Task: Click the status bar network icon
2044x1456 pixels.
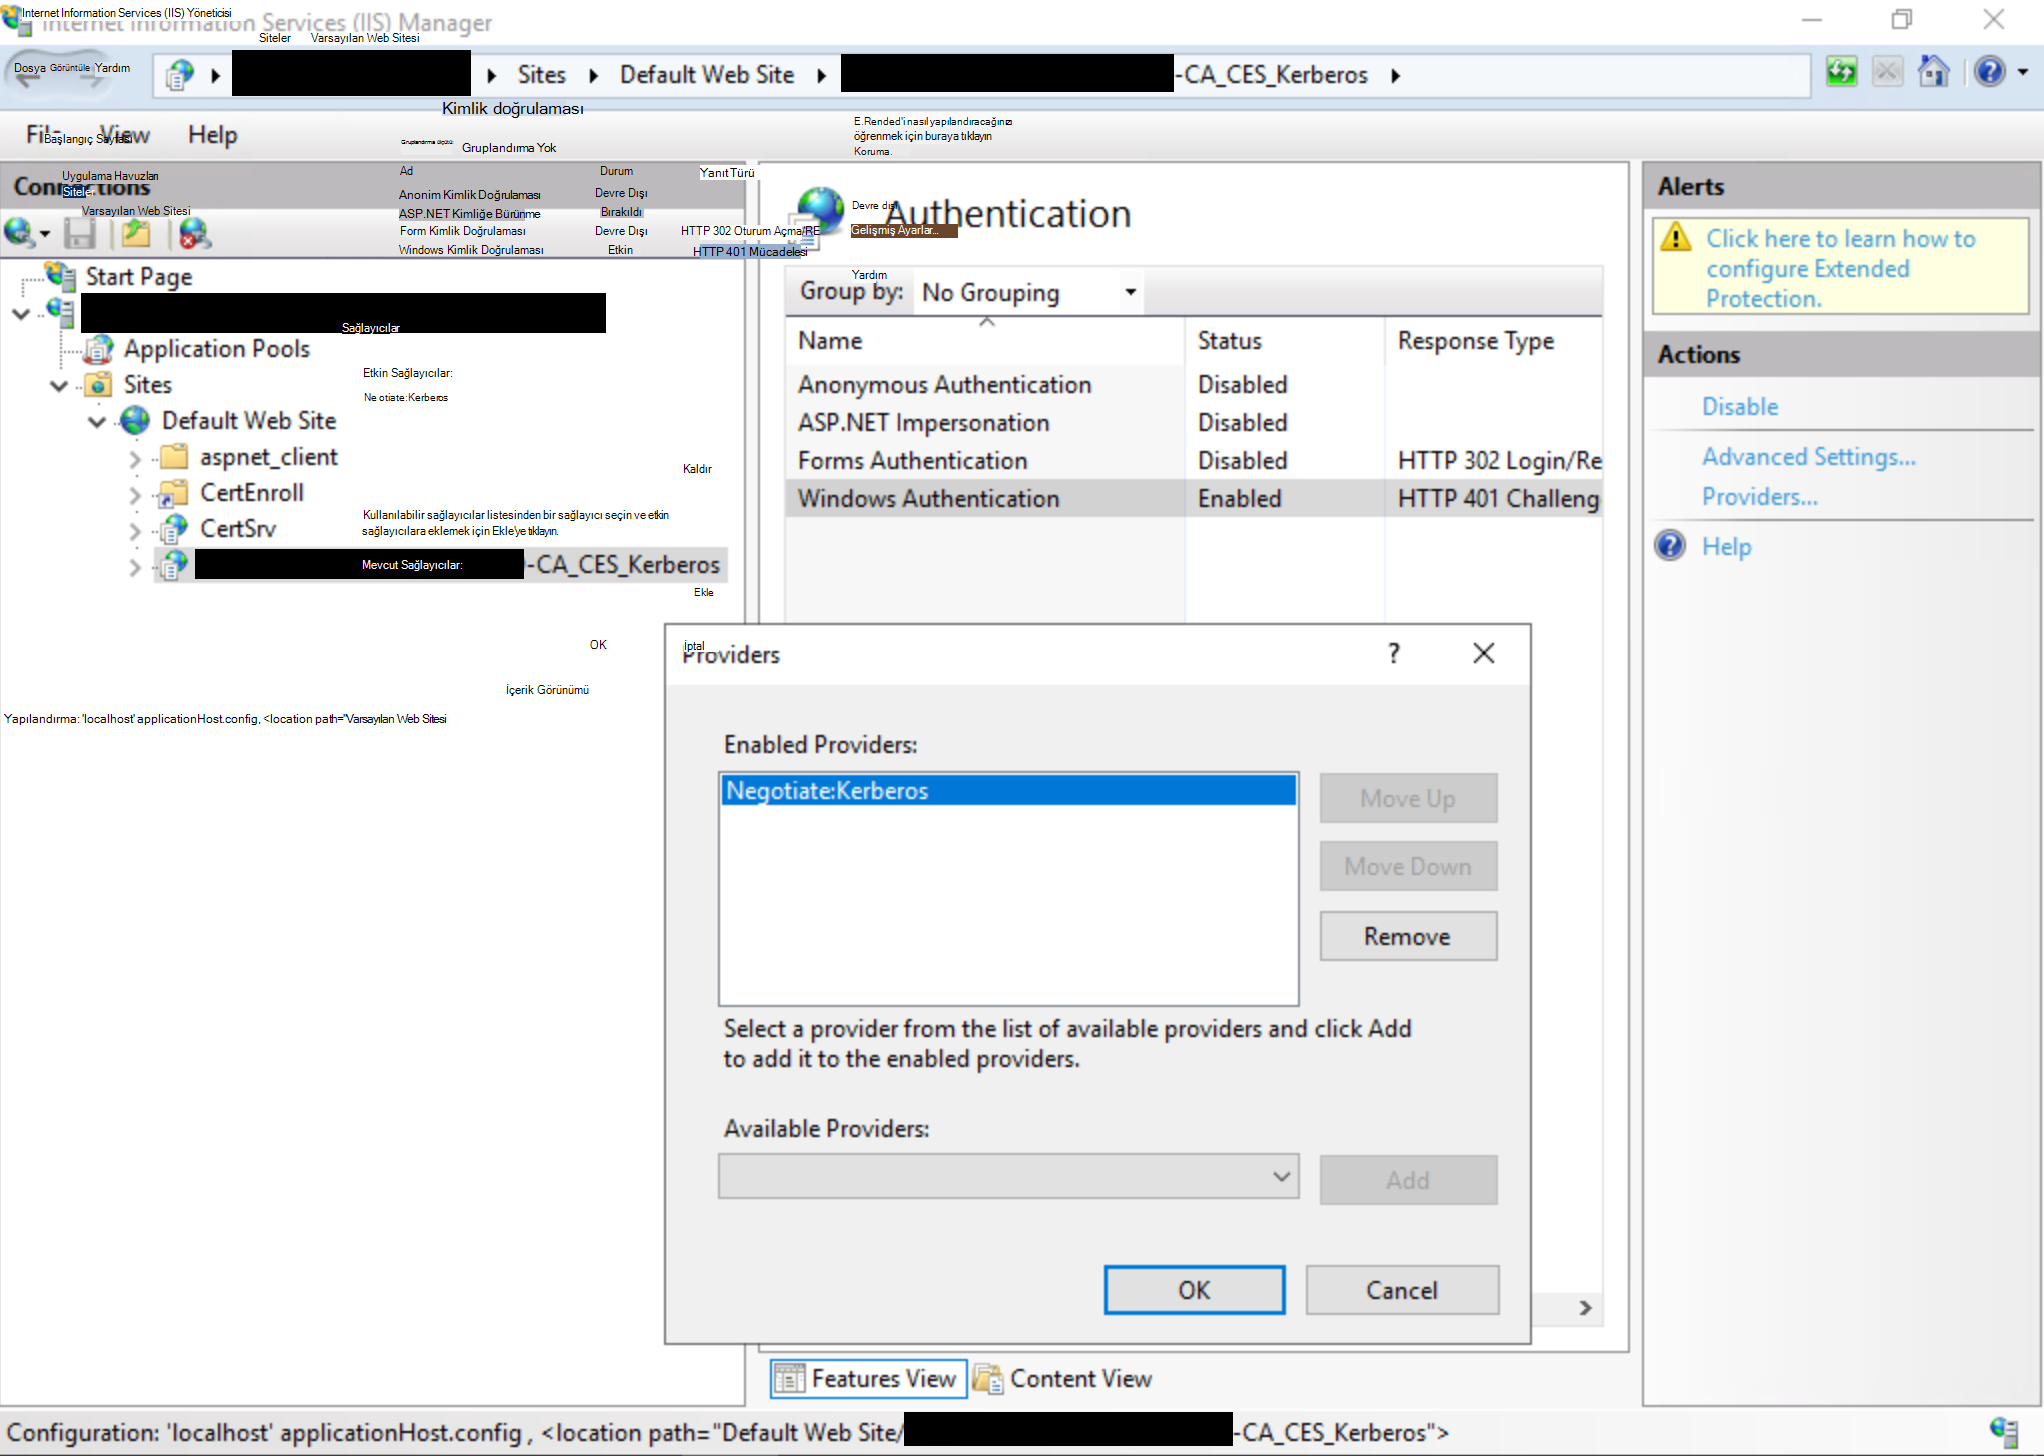Action: [x=2004, y=1432]
